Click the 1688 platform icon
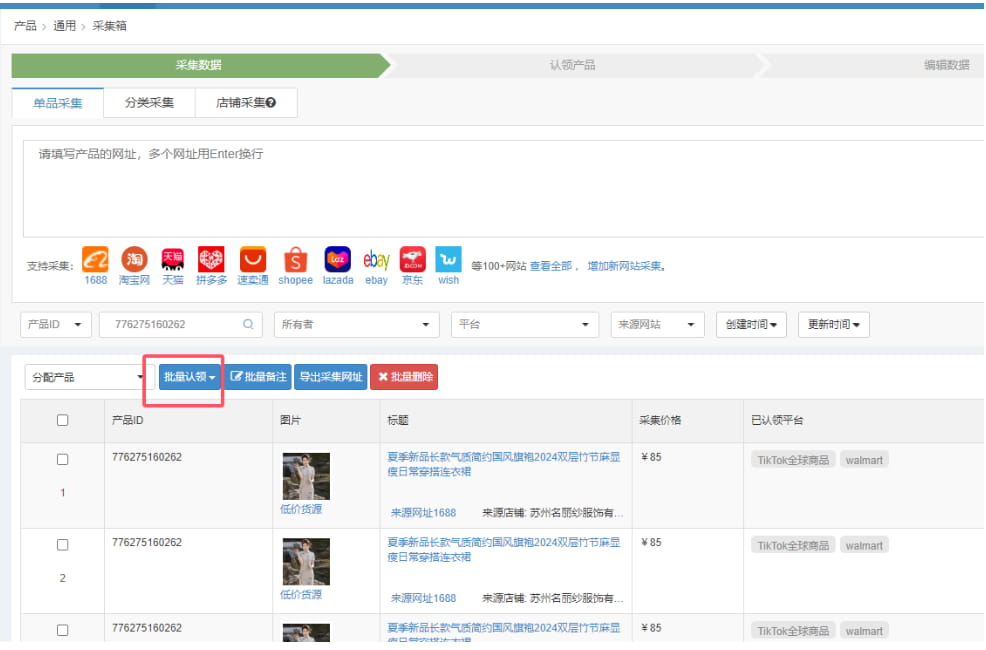 pyautogui.click(x=95, y=260)
